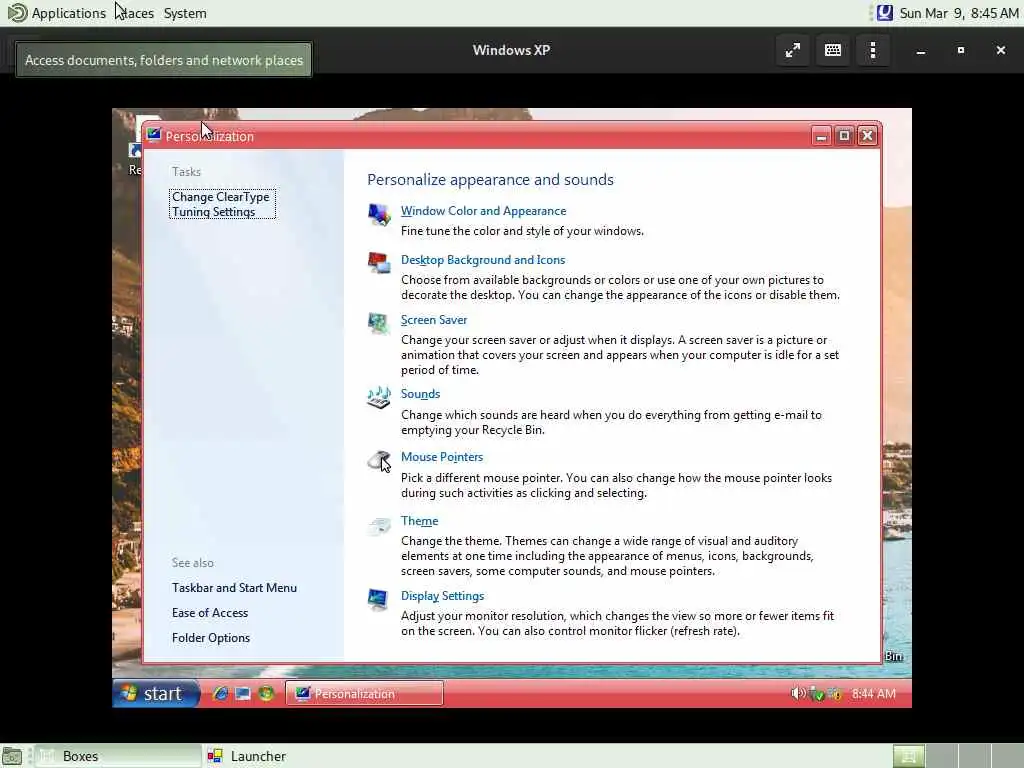Click the Sounds musical notes icon
Viewport: 1024px width, 768px height.
point(379,397)
